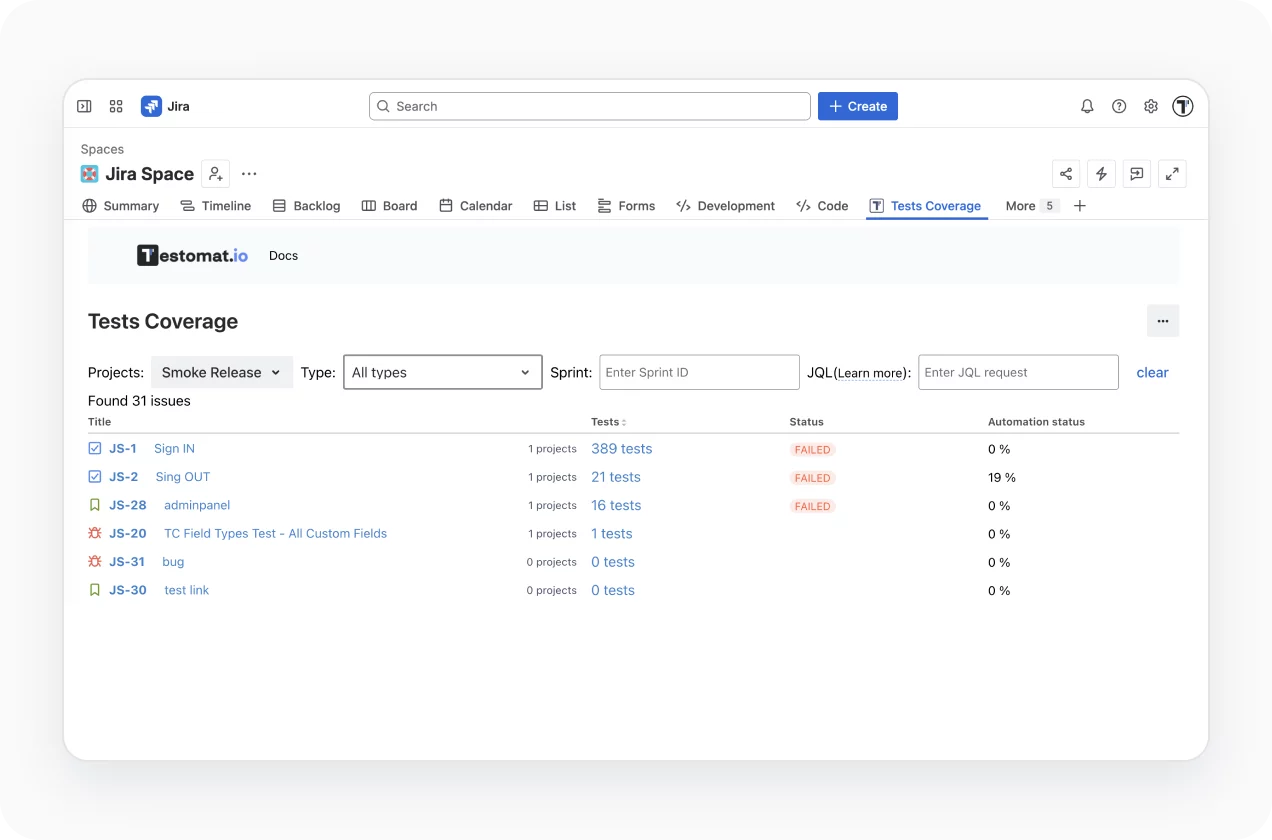Viewport: 1272px width, 840px height.
Task: Click the JQL Learn more link
Action: (871, 373)
